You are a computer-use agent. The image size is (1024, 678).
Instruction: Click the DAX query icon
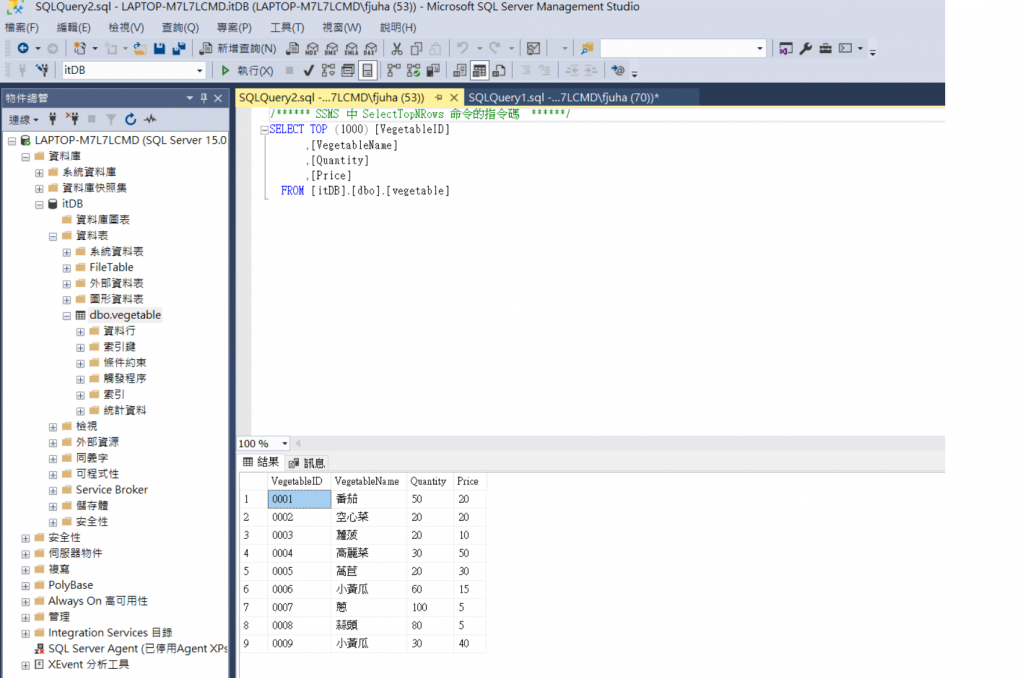(x=371, y=48)
